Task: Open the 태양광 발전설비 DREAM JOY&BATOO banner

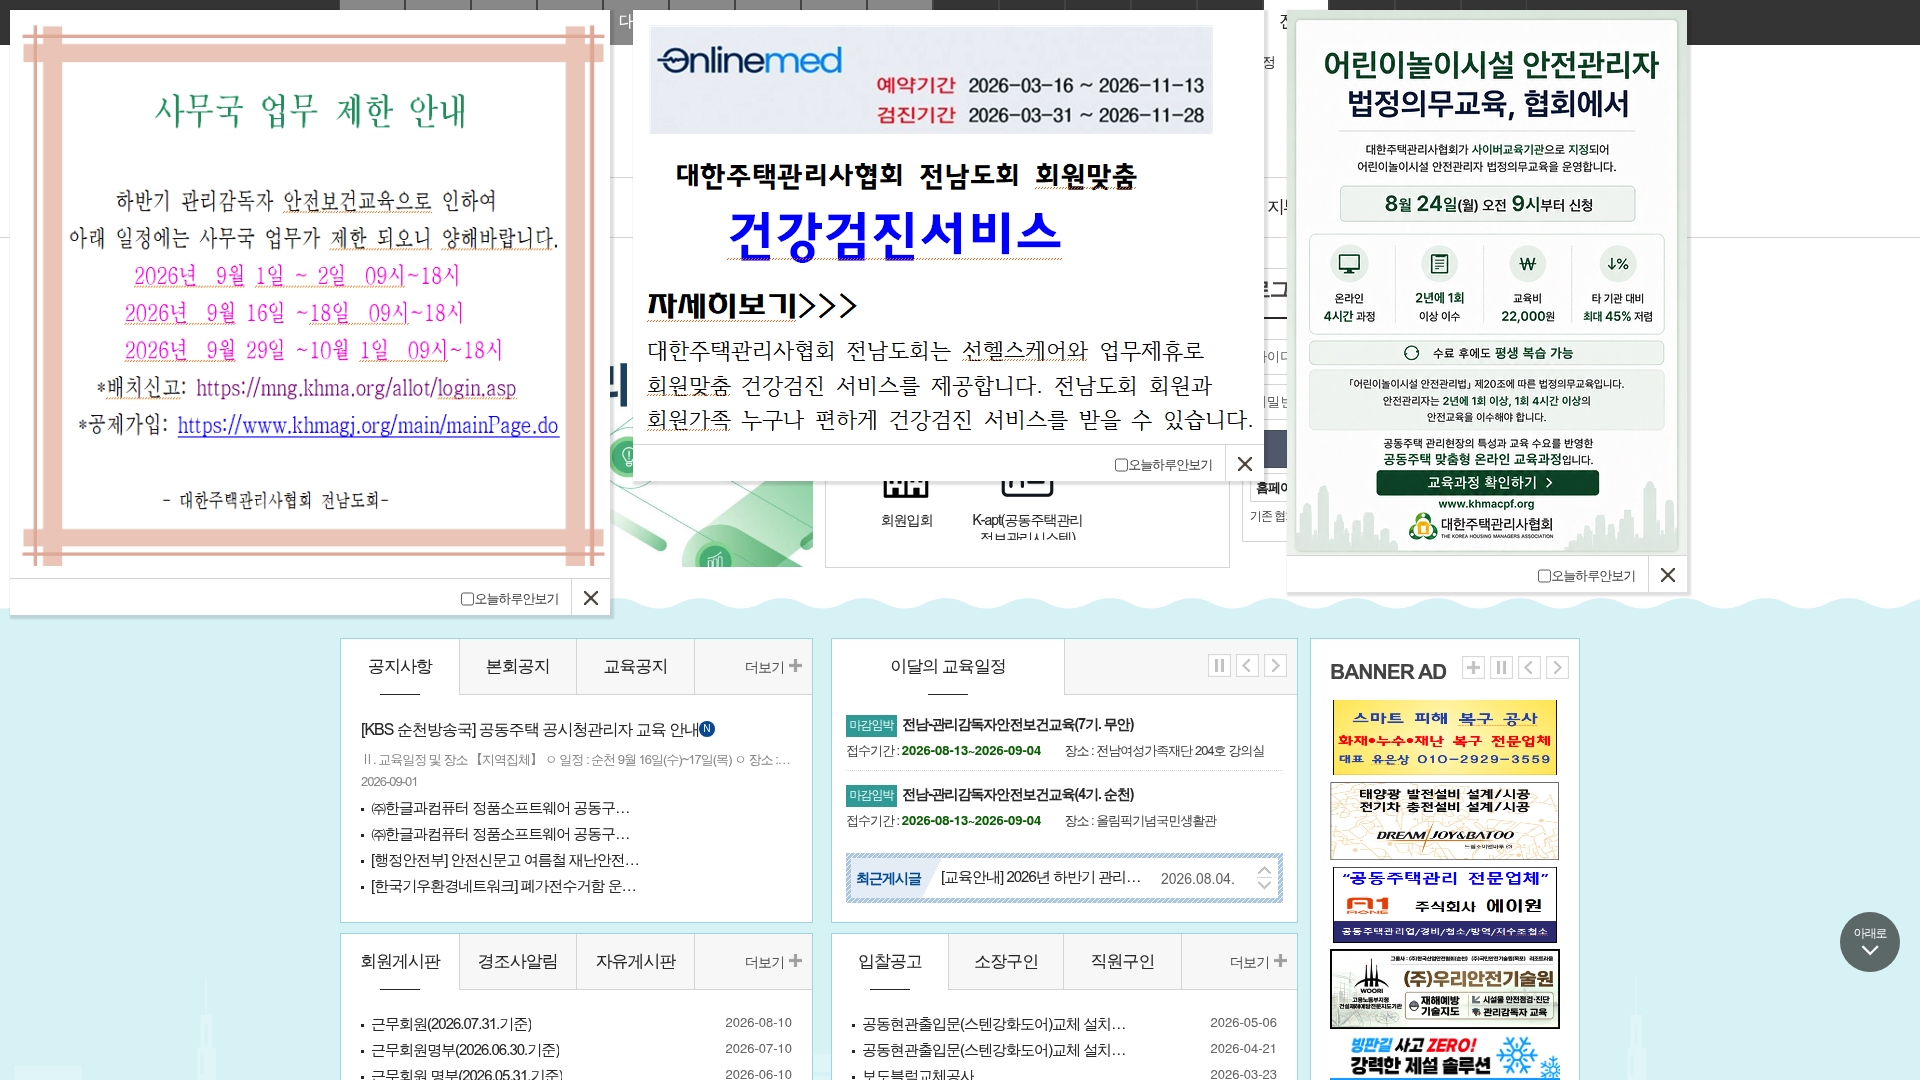Action: coord(1444,821)
